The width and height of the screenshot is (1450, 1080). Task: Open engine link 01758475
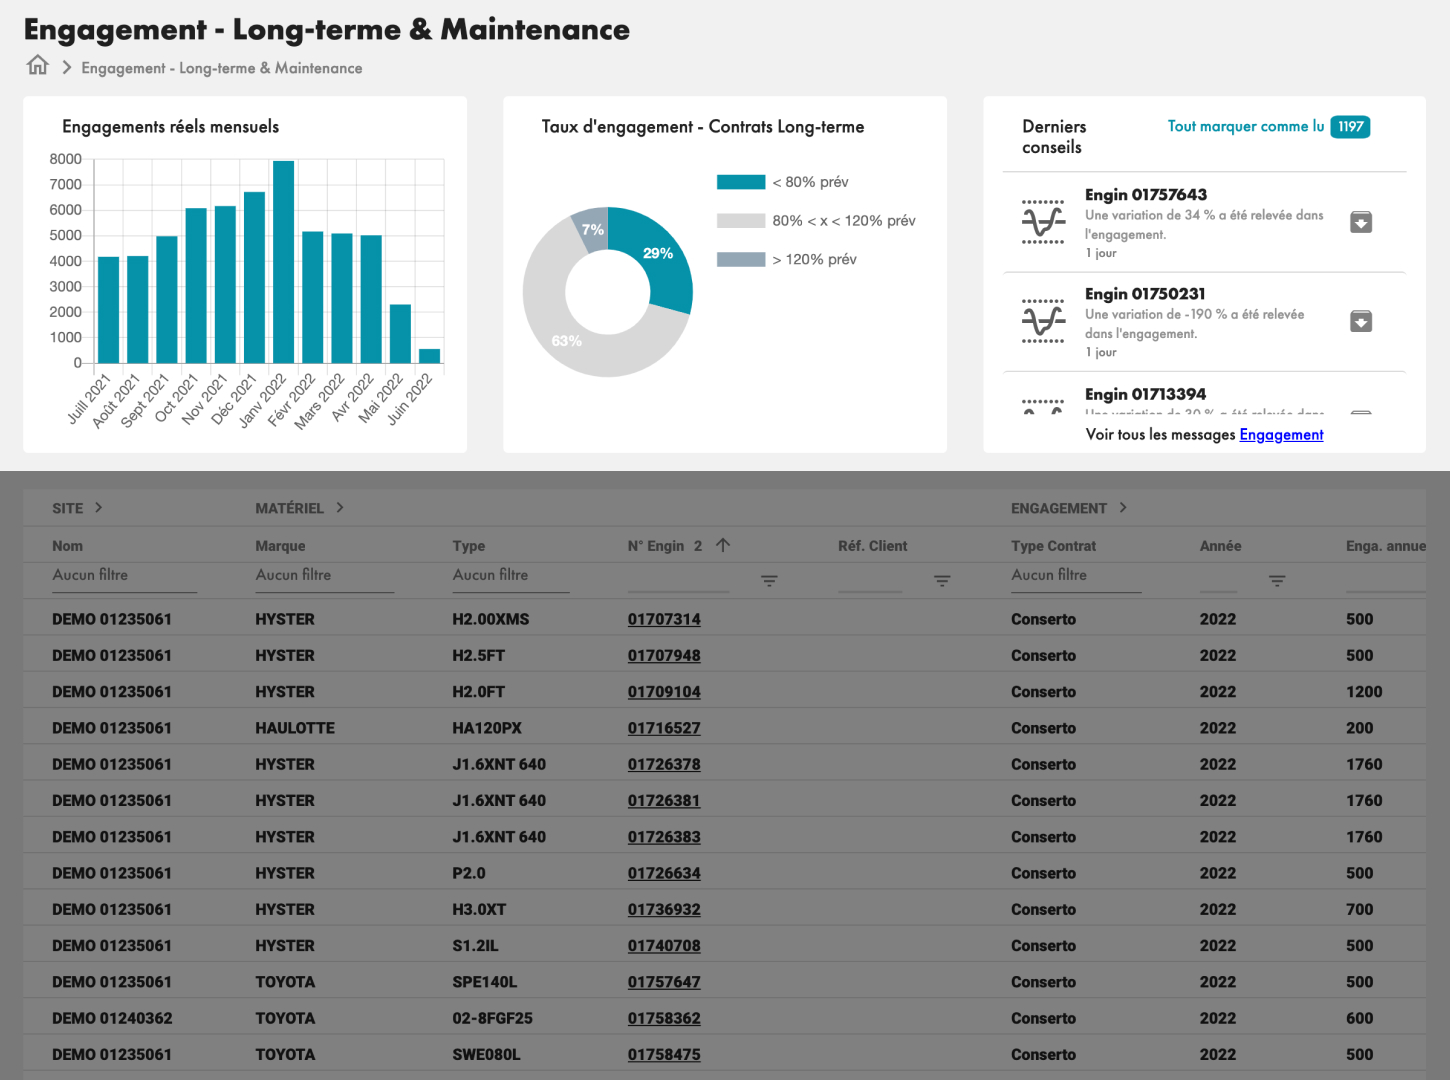coord(664,1055)
